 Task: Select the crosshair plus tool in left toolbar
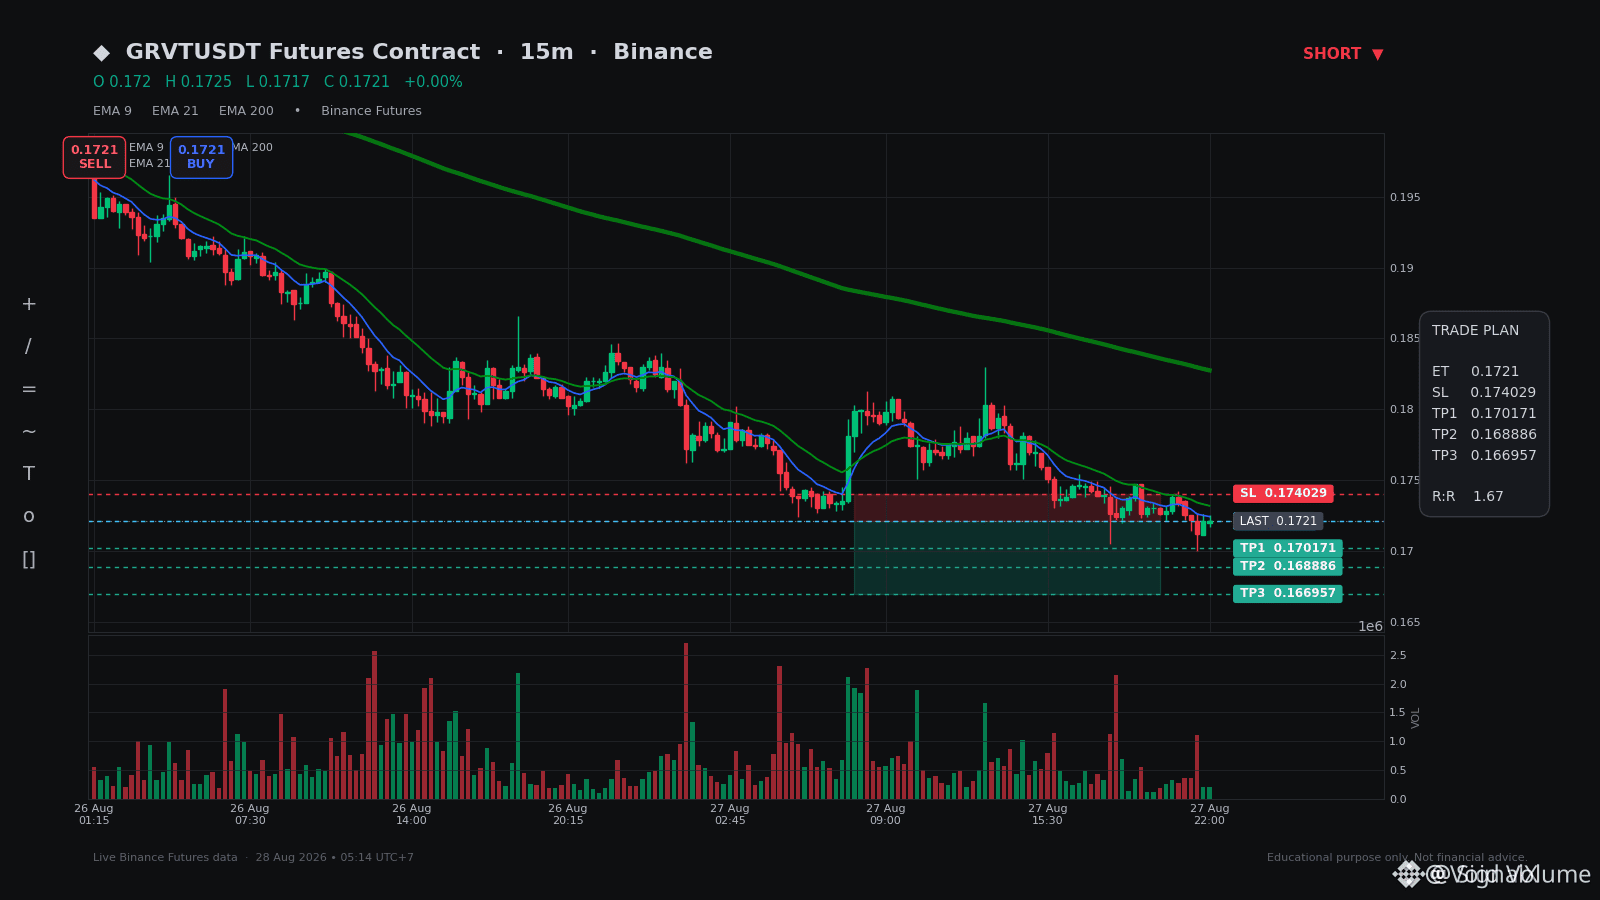tap(29, 304)
